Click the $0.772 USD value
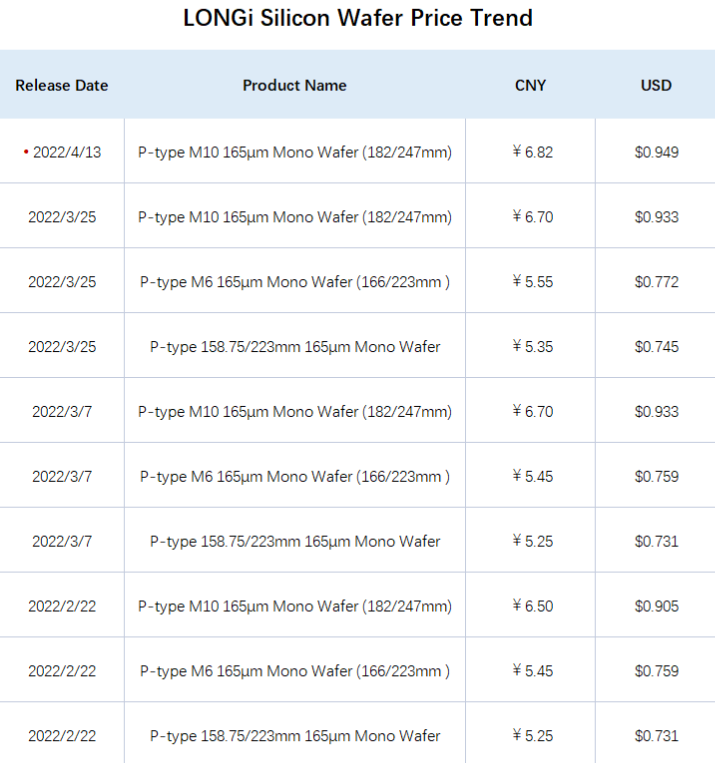715x763 pixels. pyautogui.click(x=656, y=282)
